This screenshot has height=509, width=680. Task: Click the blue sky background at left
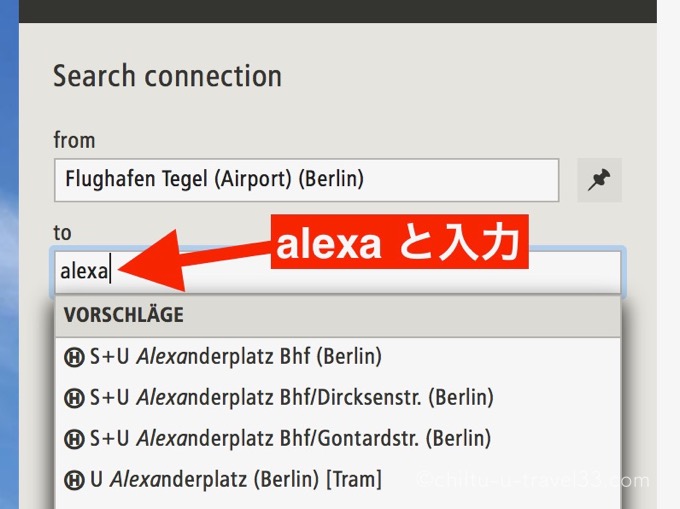tap(9, 254)
